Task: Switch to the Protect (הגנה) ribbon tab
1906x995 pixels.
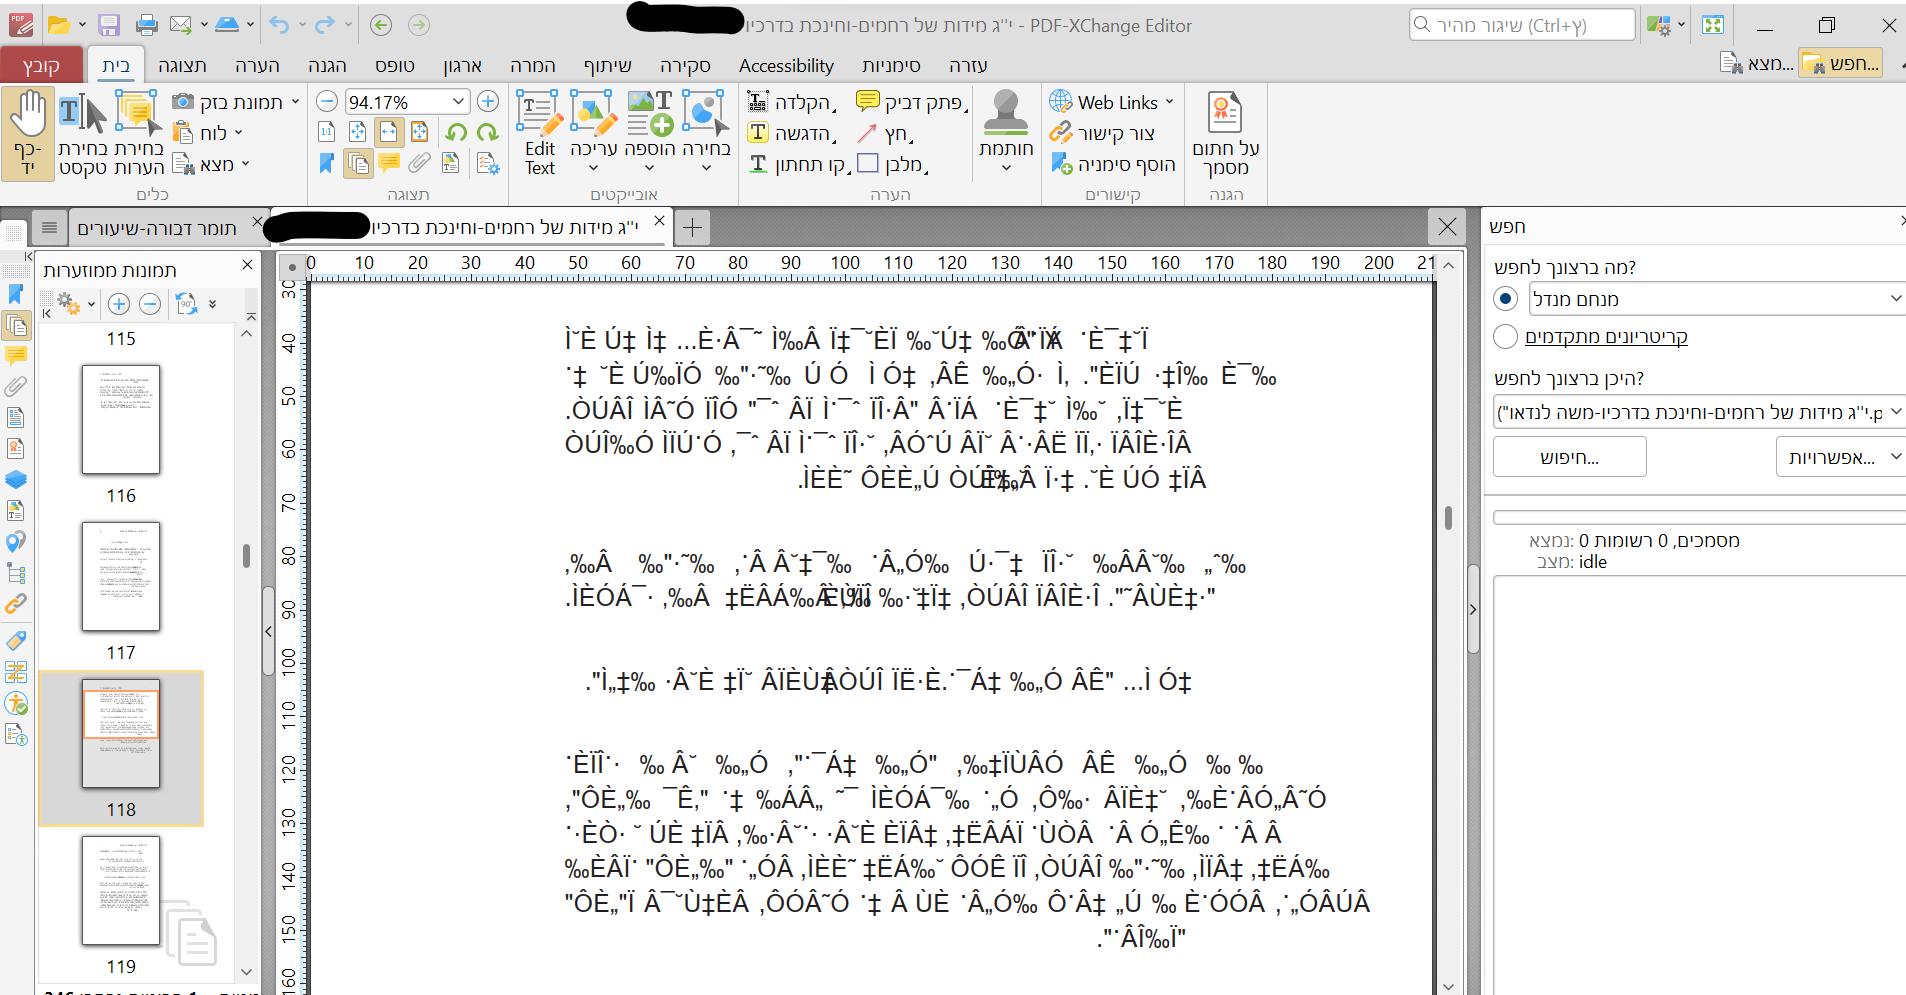Action: [x=327, y=65]
